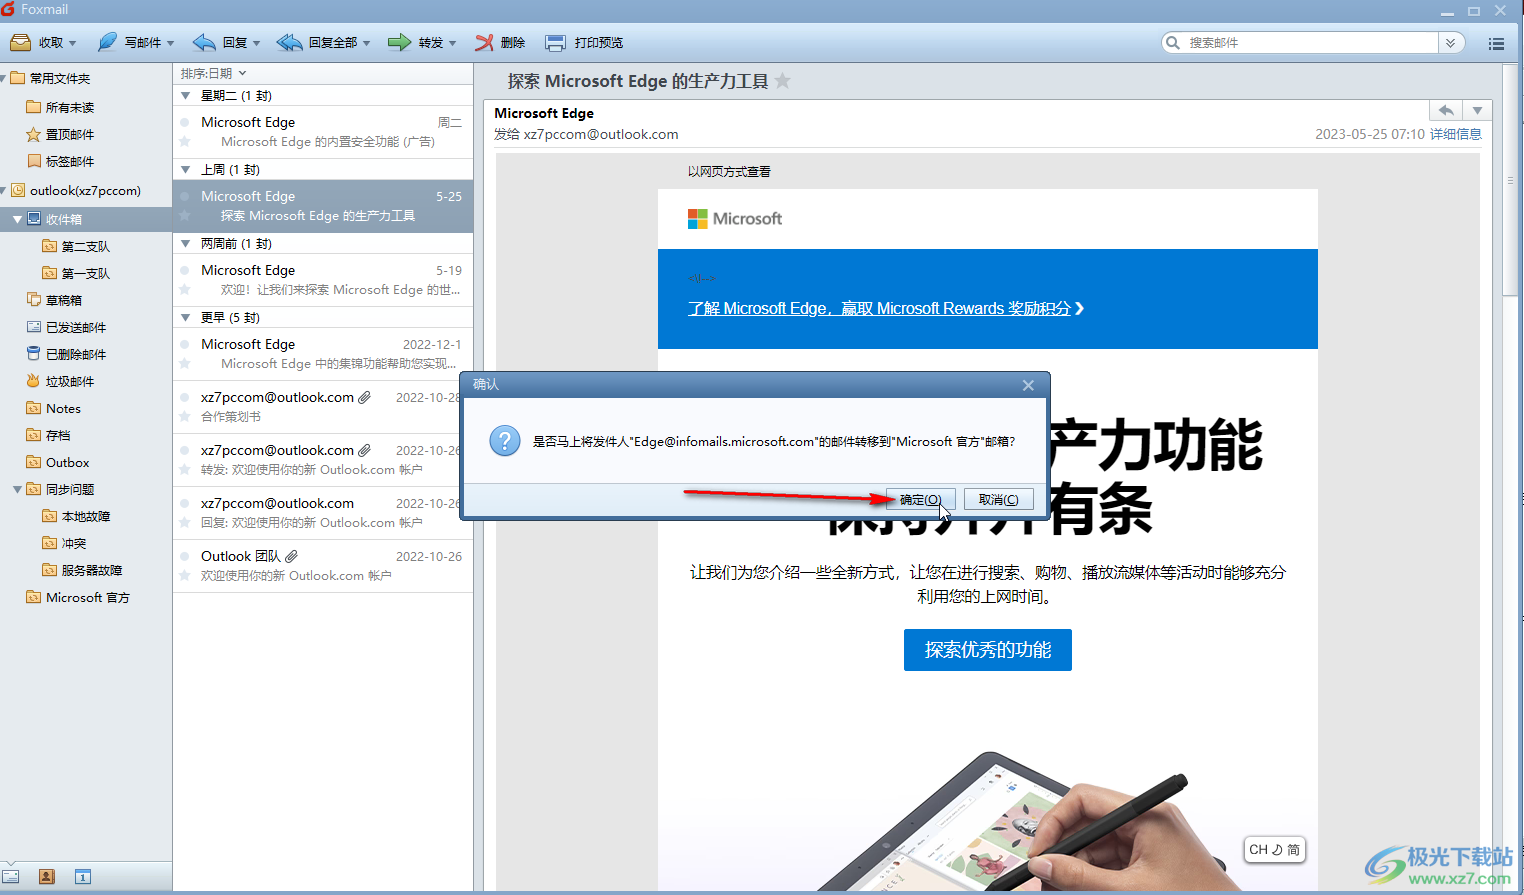This screenshot has height=895, width=1524.
Task: Star the email subject title
Action: [x=783, y=81]
